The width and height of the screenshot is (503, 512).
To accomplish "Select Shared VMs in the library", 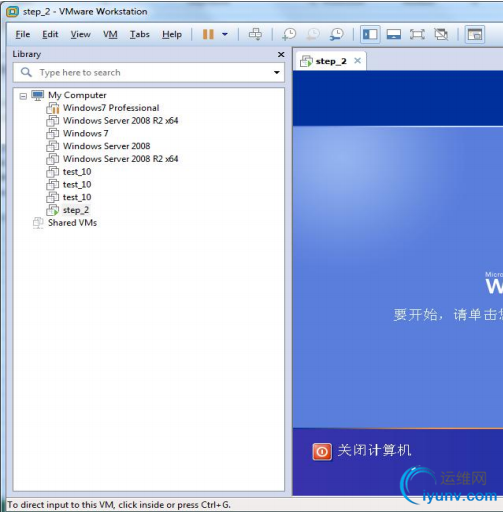I will pyautogui.click(x=72, y=223).
